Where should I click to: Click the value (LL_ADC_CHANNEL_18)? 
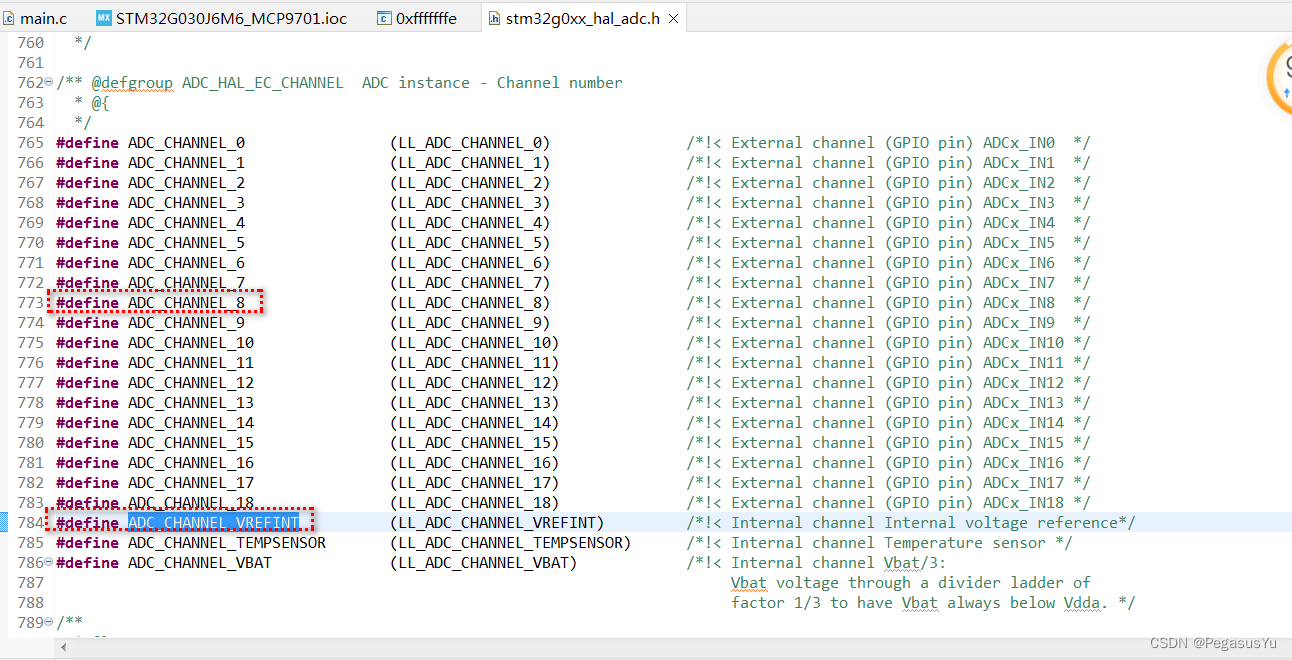point(475,502)
